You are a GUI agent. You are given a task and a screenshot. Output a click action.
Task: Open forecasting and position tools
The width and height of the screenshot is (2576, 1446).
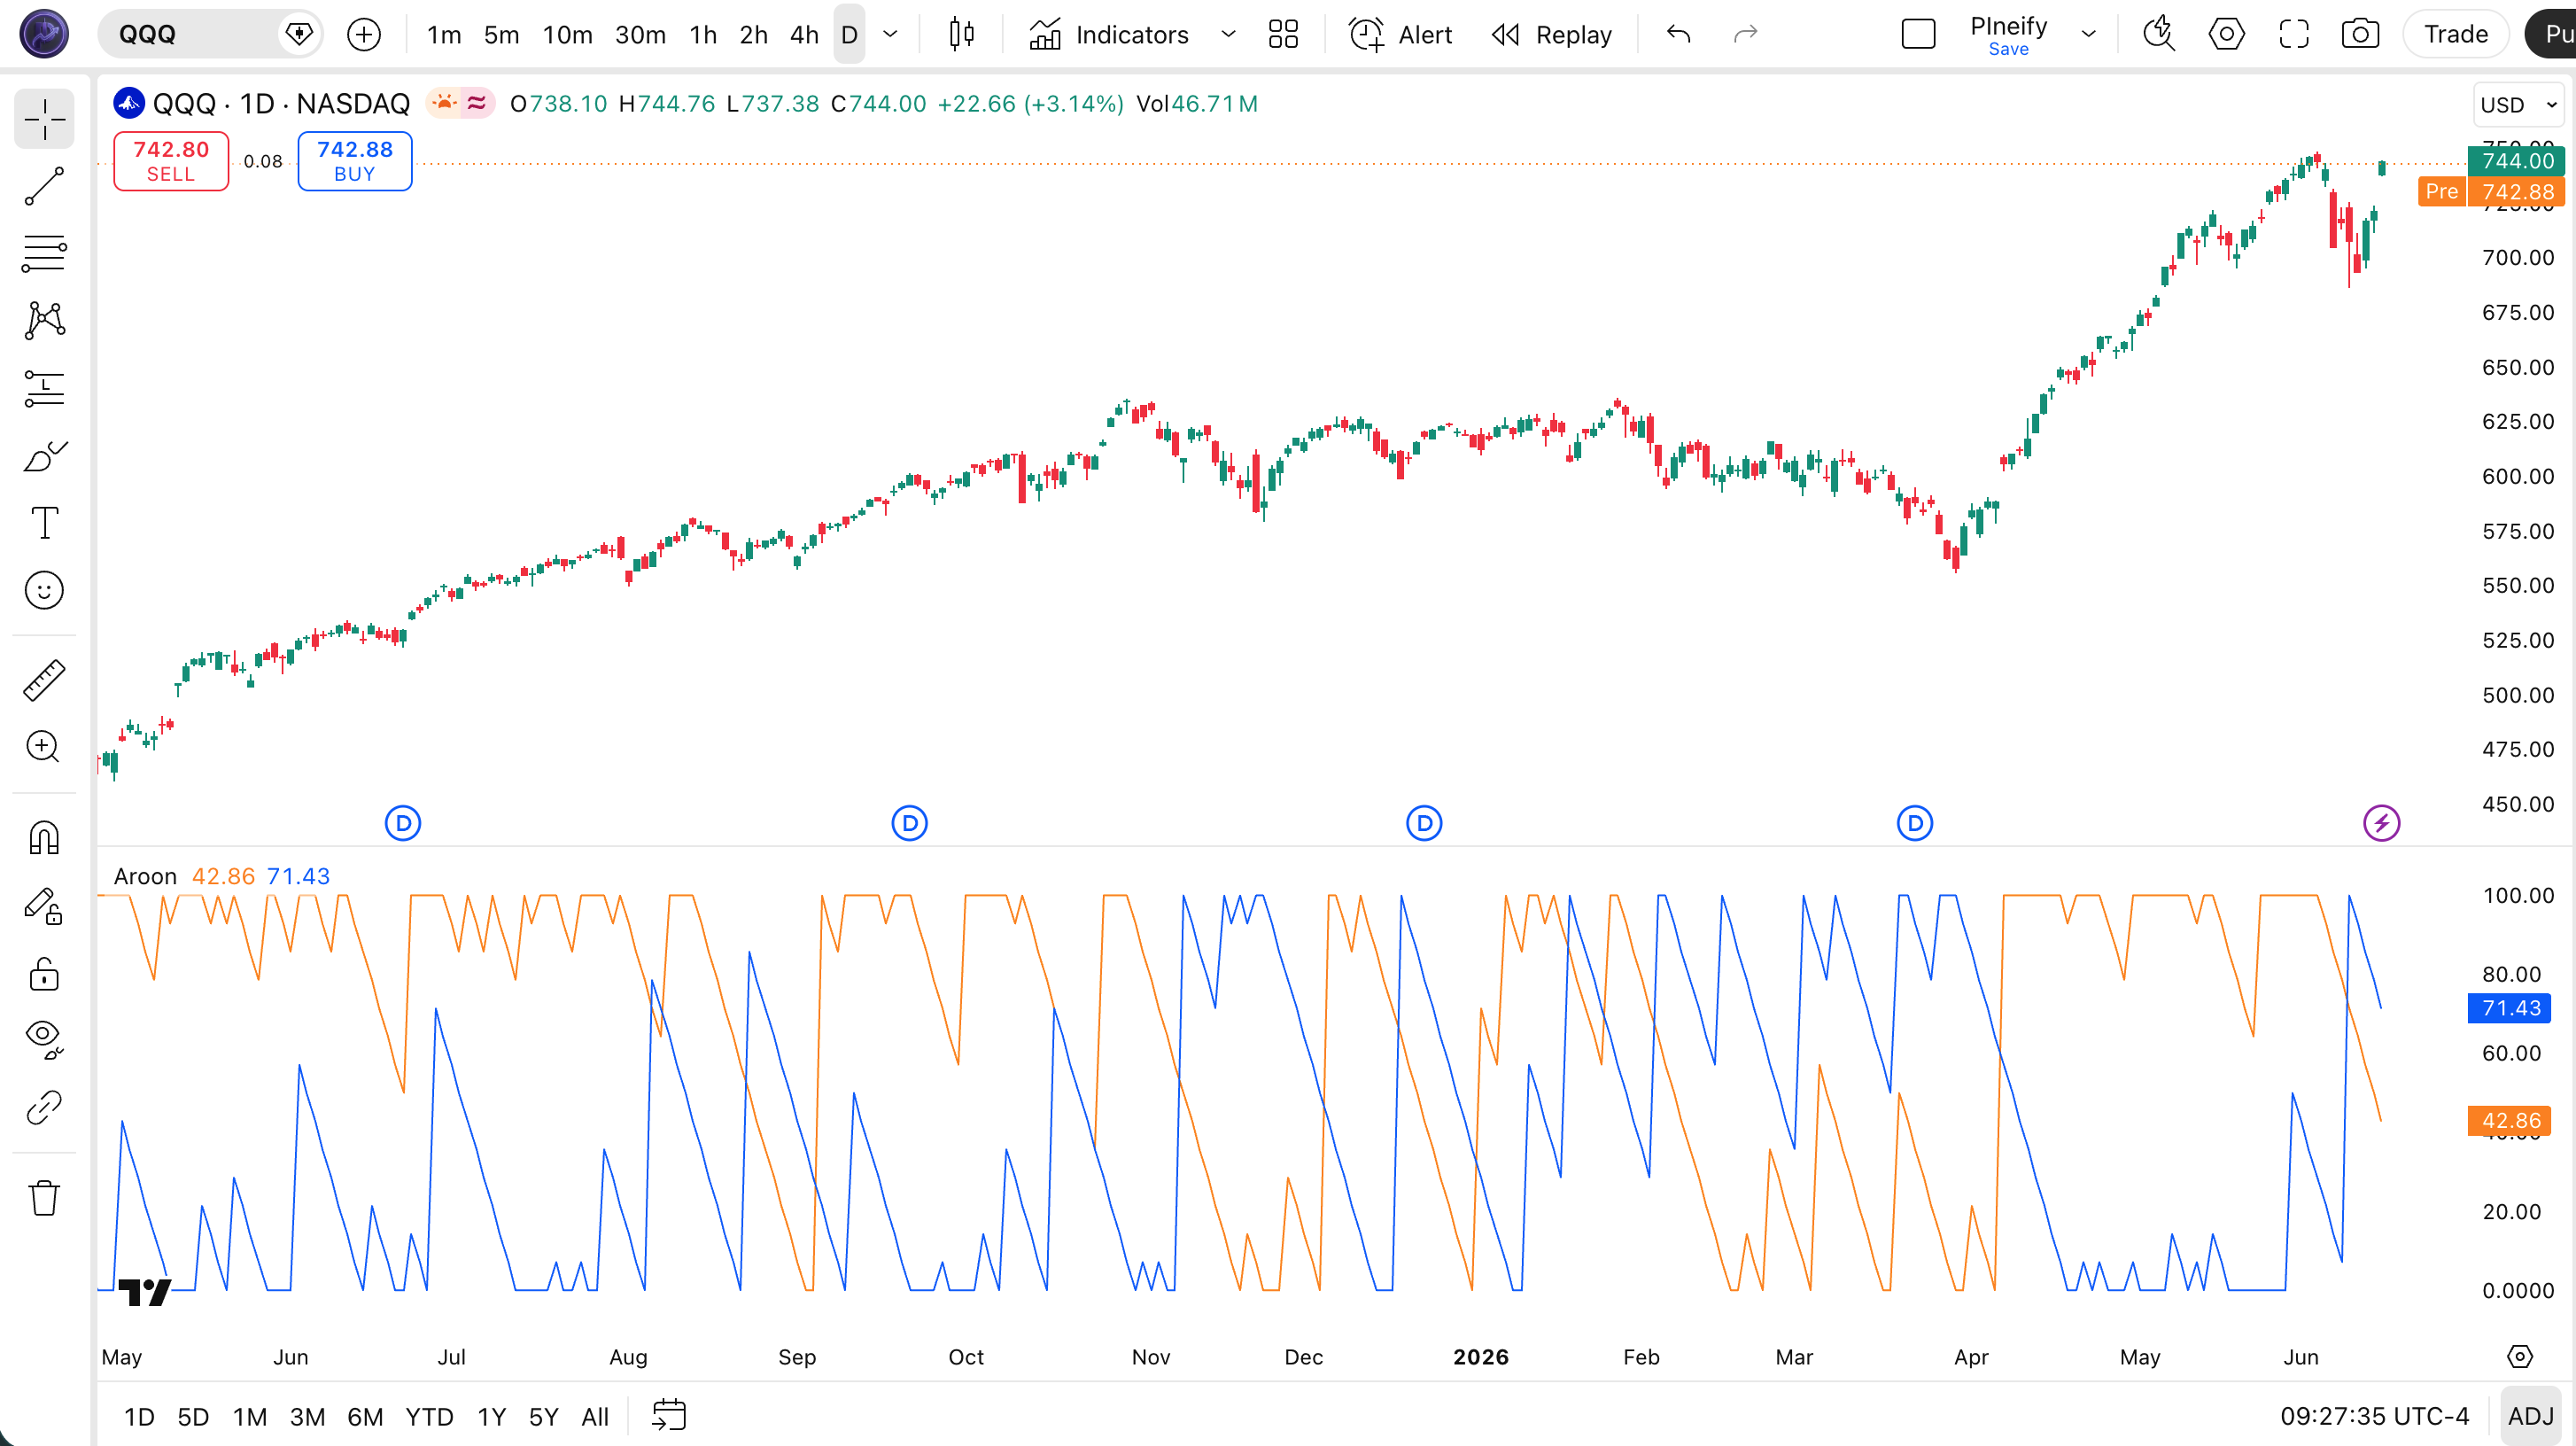click(x=44, y=389)
